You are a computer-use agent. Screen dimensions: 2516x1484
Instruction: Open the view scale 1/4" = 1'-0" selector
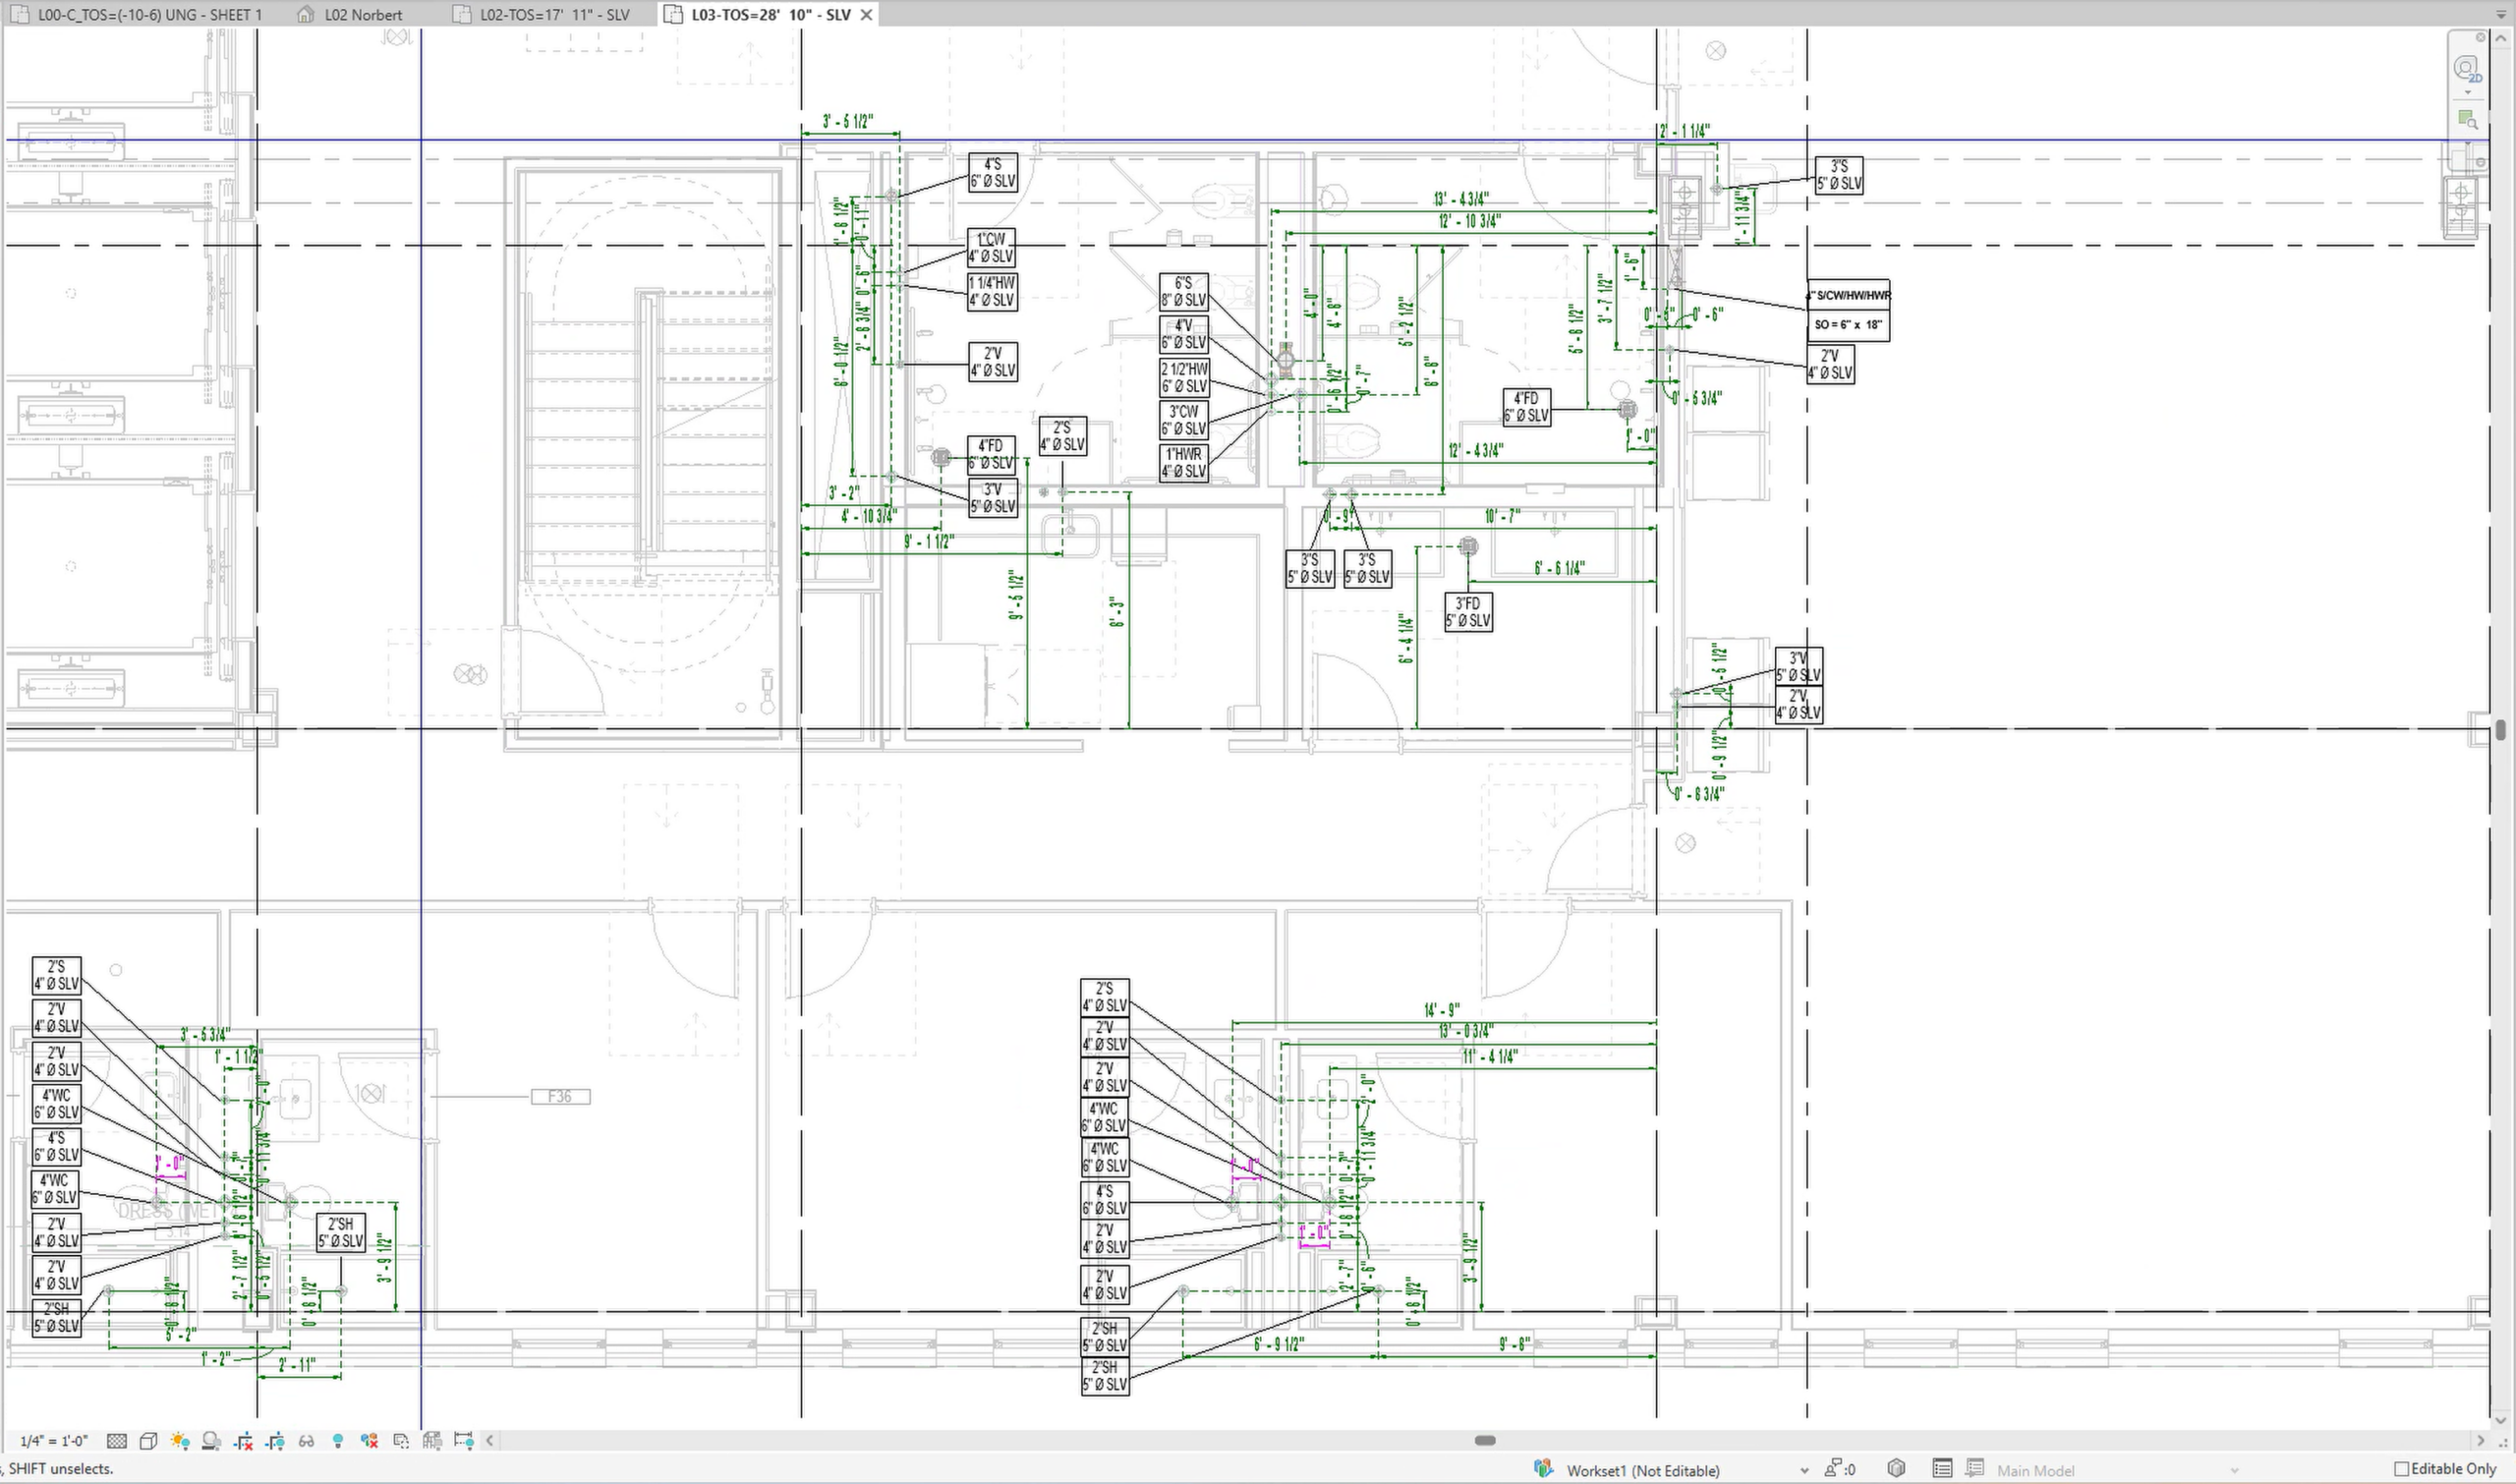coord(54,1441)
